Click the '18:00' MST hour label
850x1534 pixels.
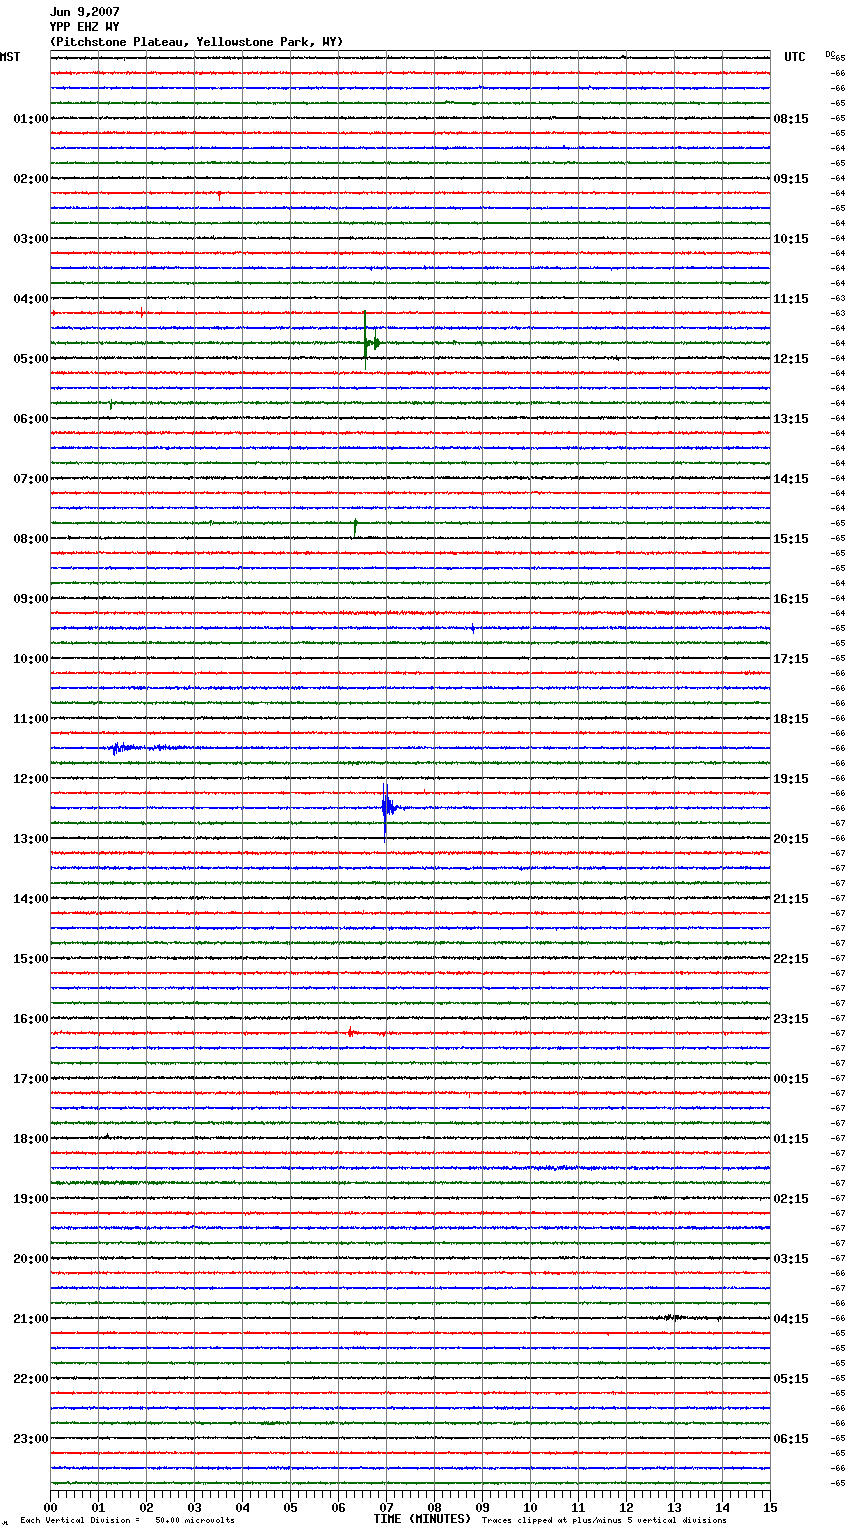coord(31,1139)
